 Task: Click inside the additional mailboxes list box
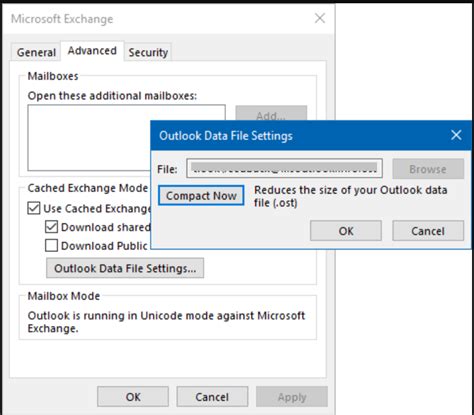tap(89, 138)
